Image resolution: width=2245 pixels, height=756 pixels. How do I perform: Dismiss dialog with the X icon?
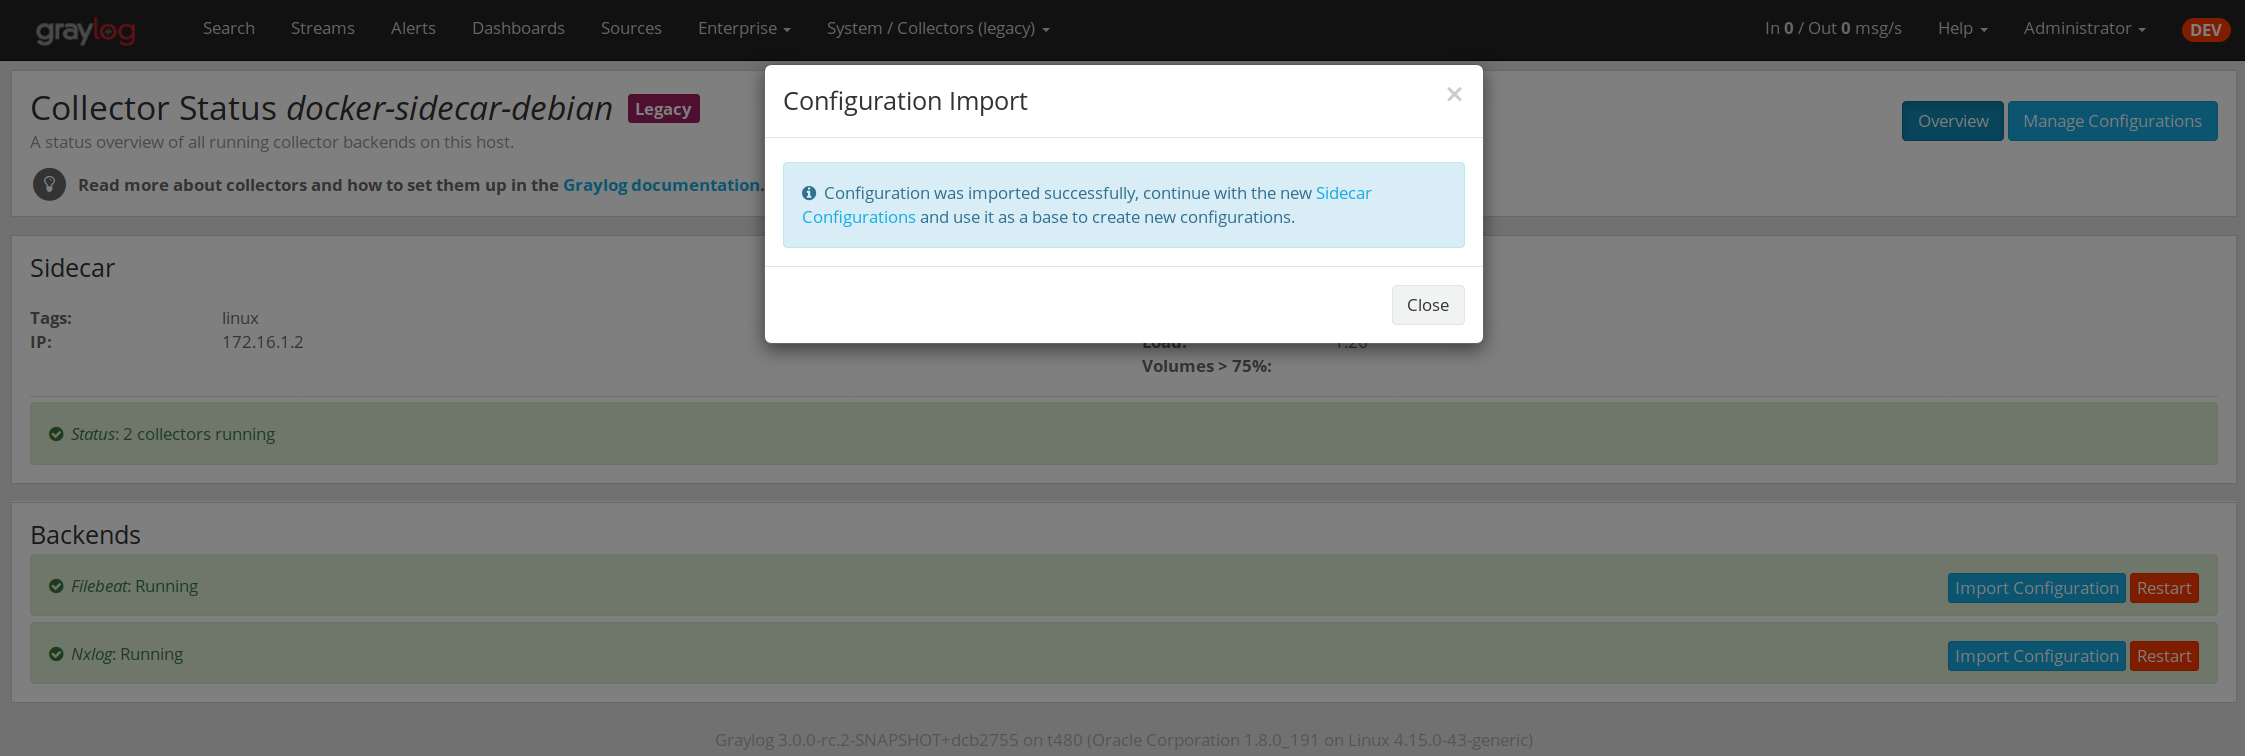coord(1454,94)
